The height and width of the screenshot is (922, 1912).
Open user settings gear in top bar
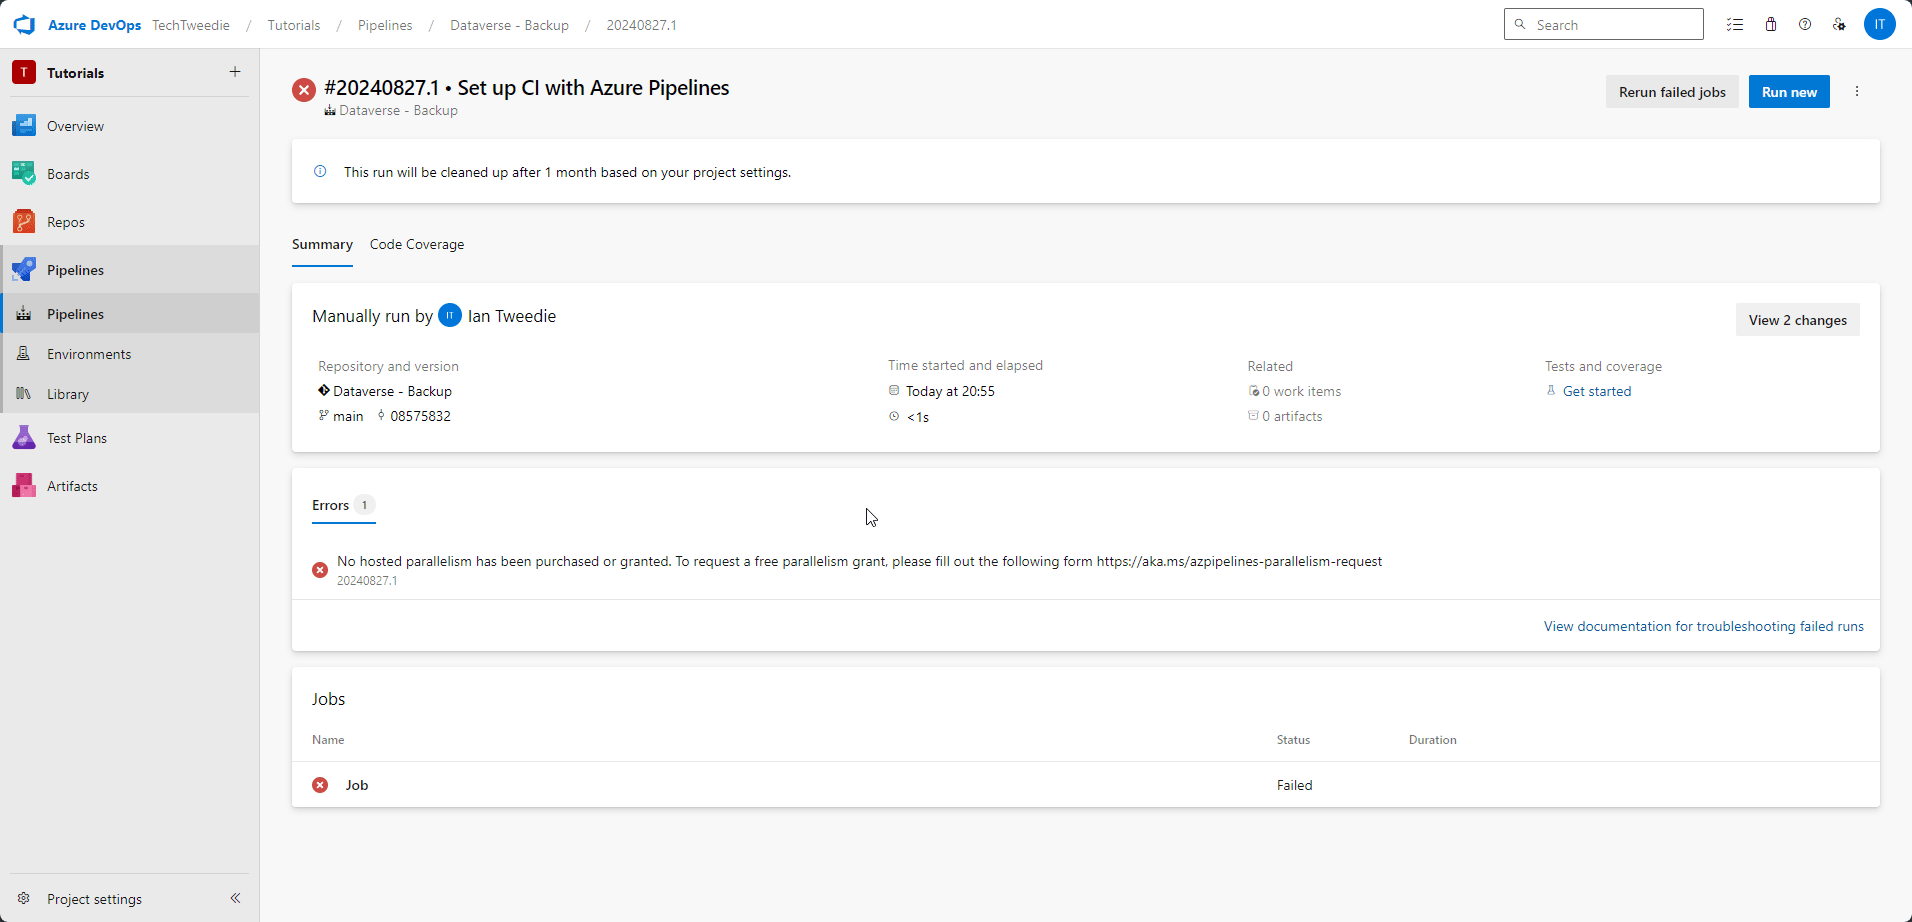pyautogui.click(x=1840, y=24)
